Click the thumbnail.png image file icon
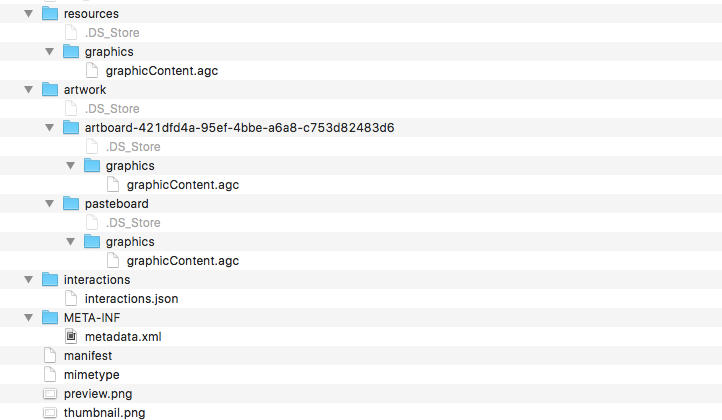 pos(49,413)
